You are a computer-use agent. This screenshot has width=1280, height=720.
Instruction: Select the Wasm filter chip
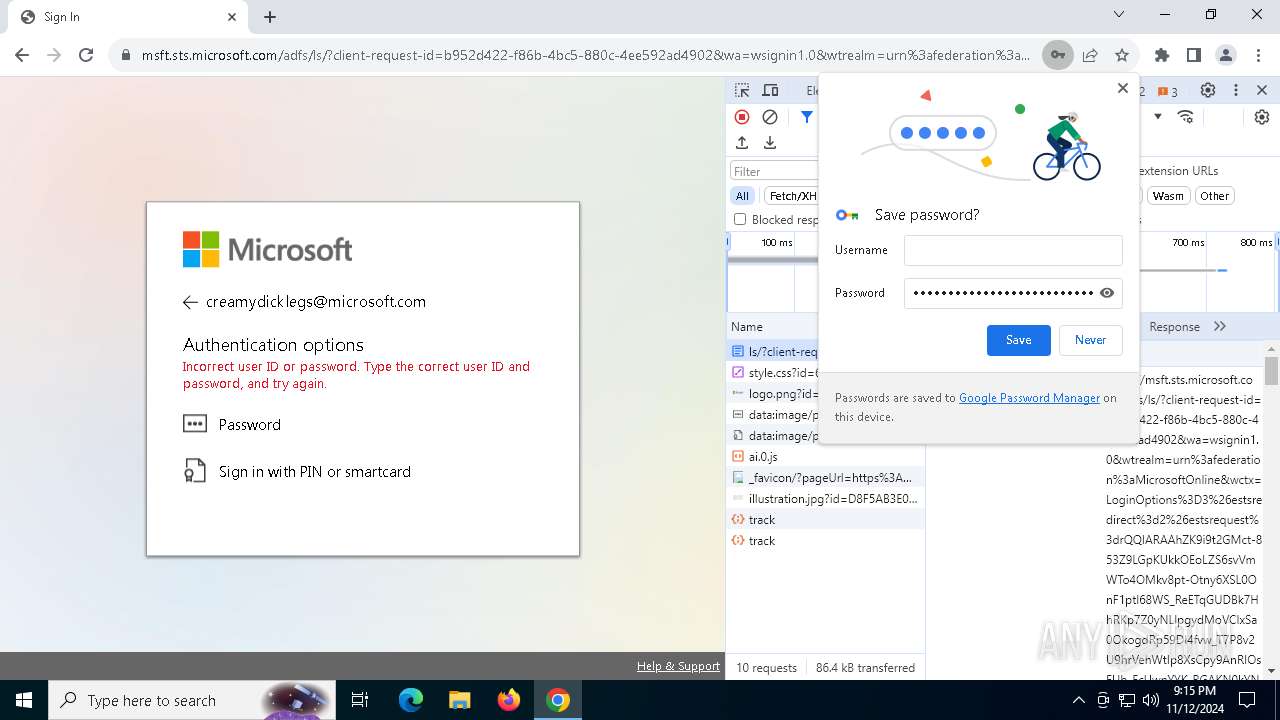click(x=1168, y=196)
